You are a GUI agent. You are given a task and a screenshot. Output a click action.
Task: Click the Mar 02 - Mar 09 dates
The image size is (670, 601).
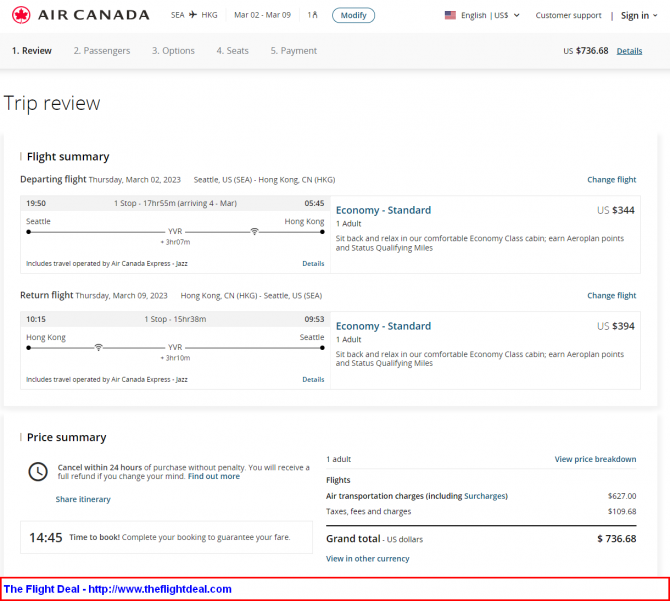(x=262, y=15)
